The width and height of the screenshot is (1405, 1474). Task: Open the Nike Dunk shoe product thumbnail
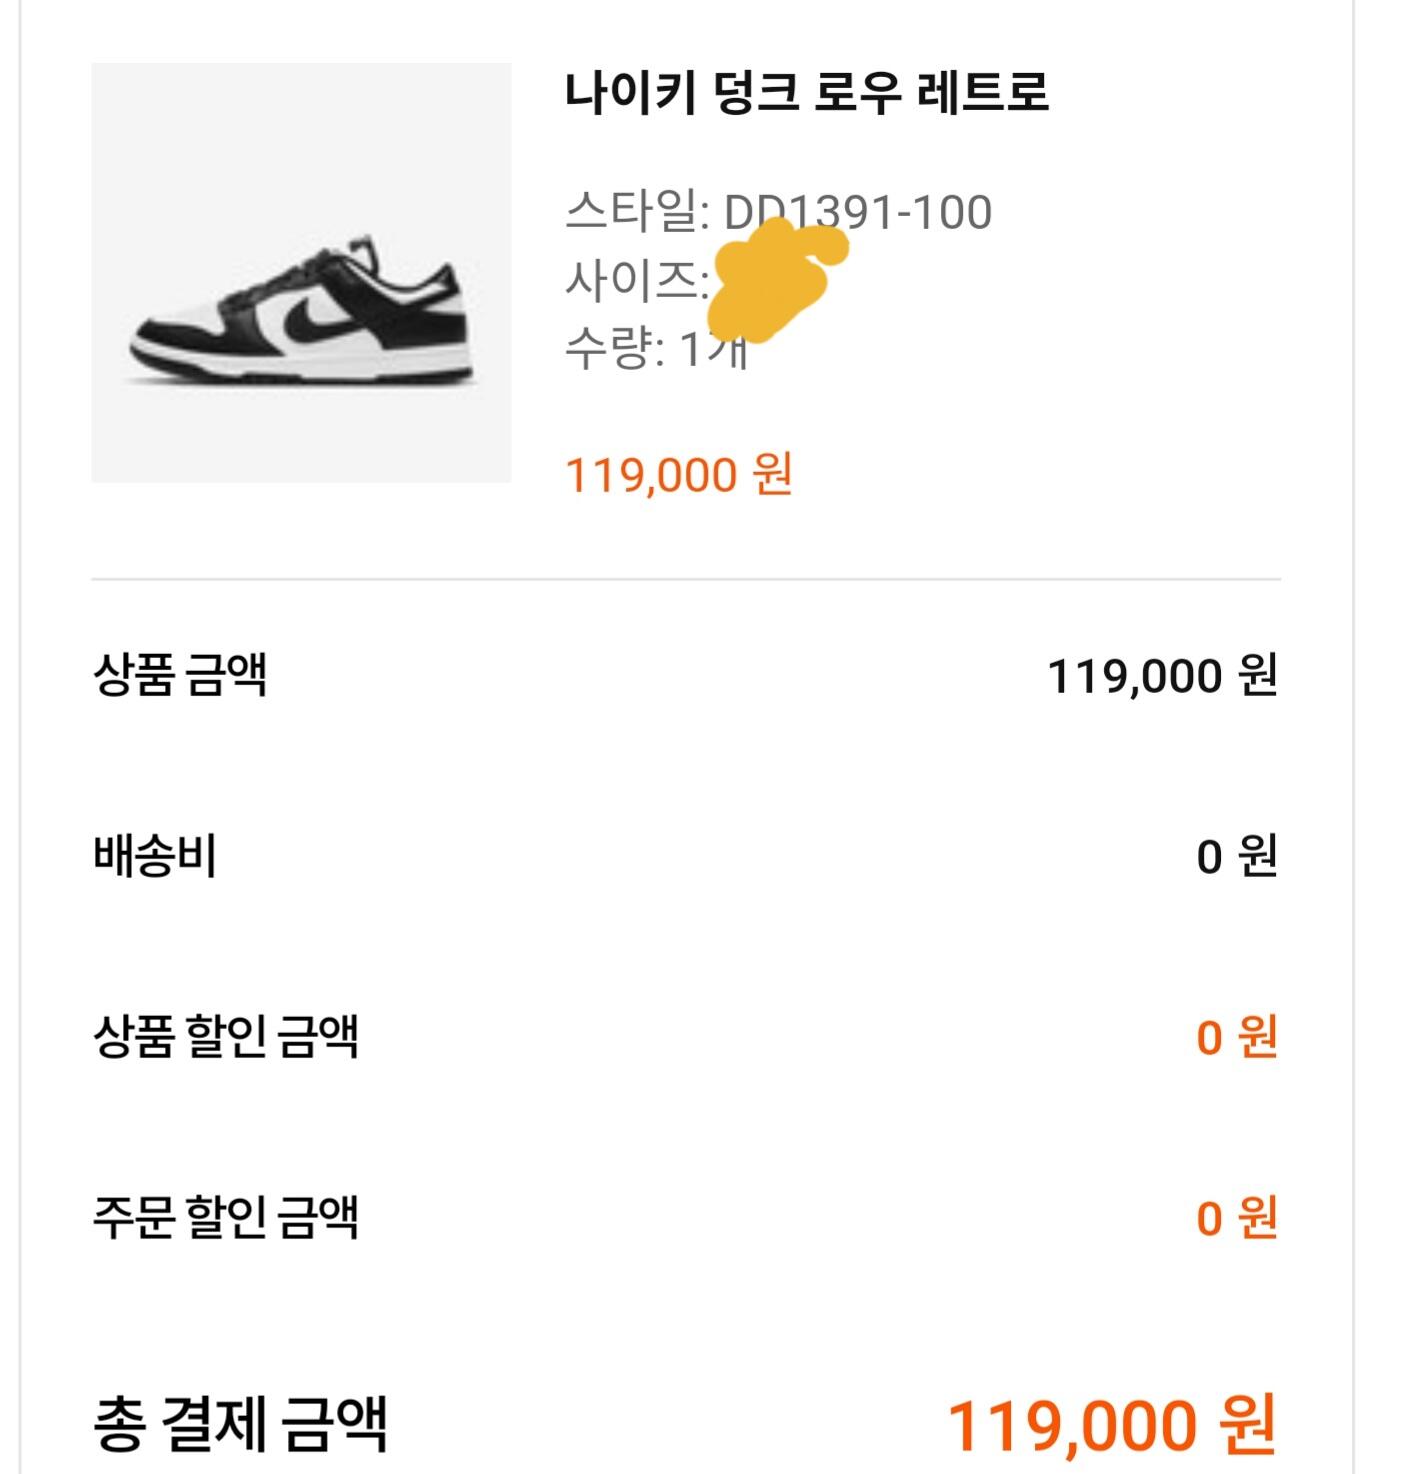[x=301, y=273]
